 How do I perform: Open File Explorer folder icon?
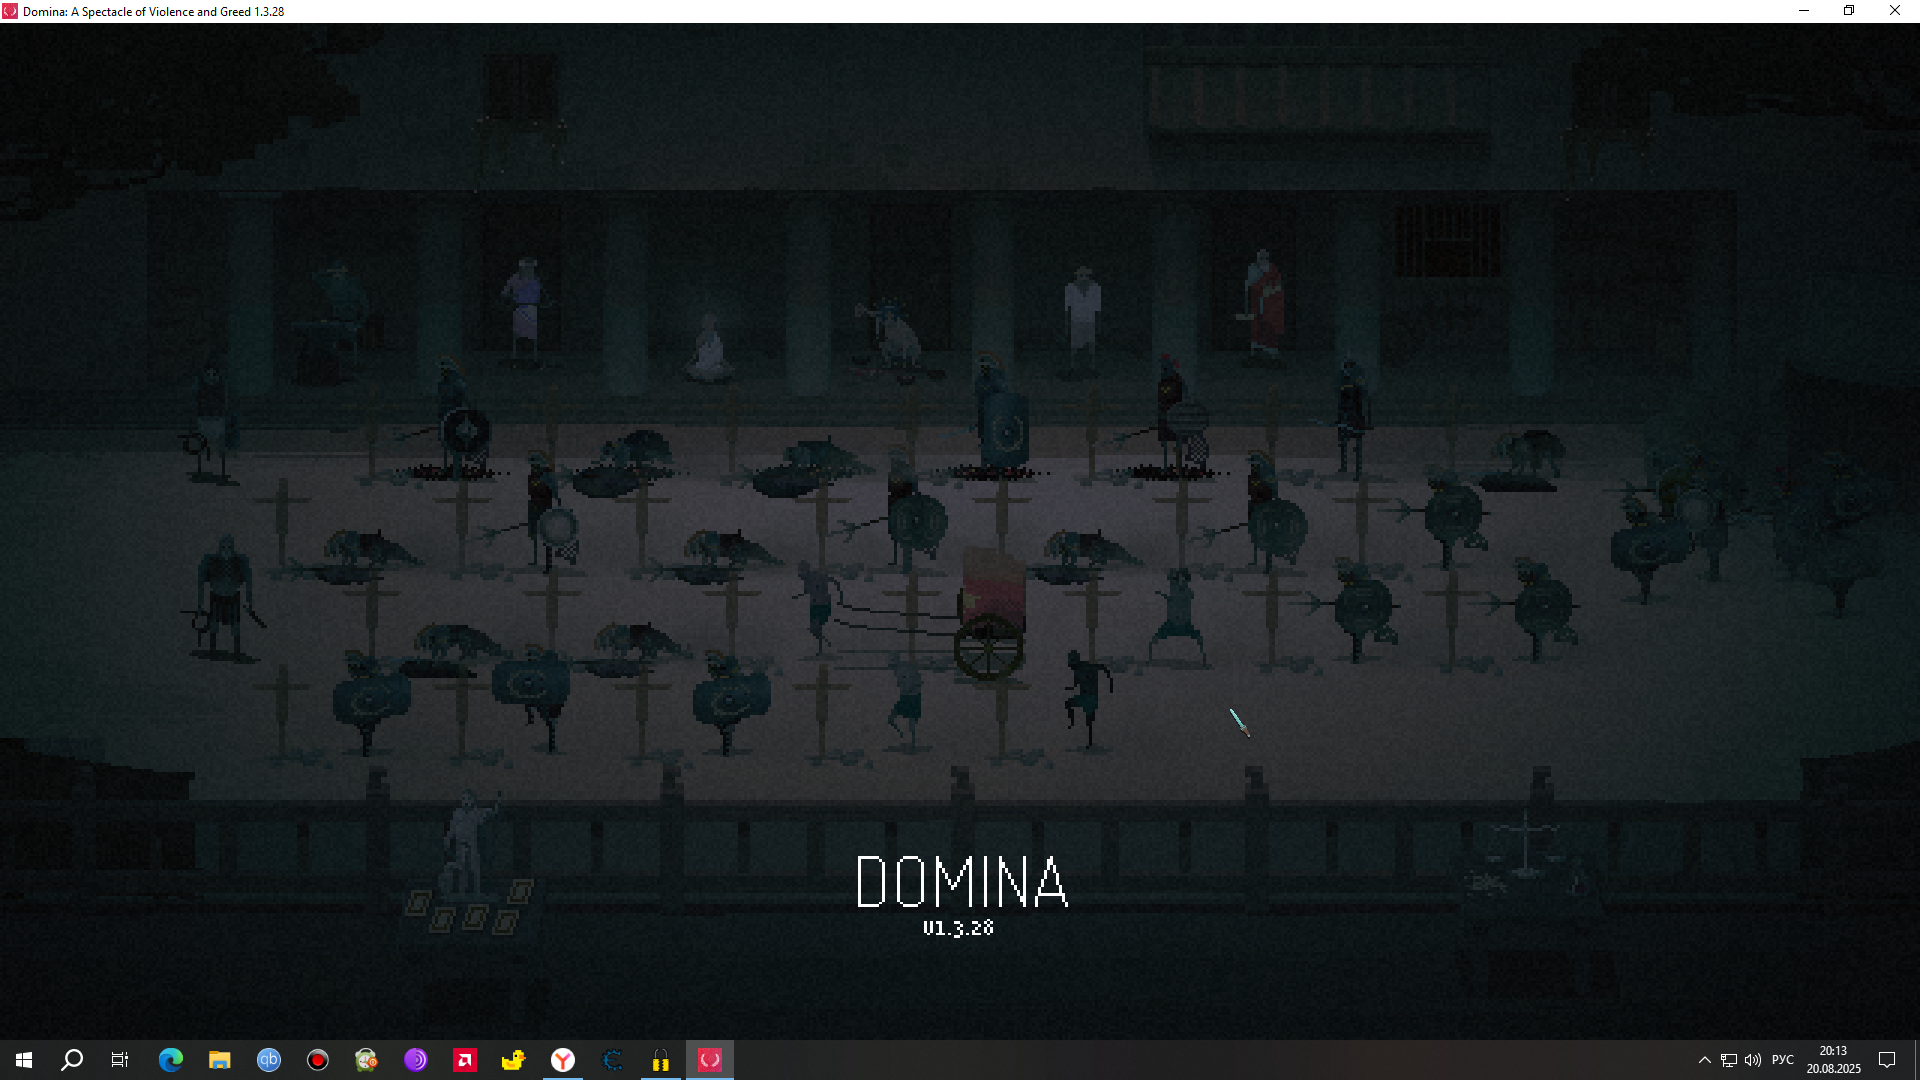point(220,1060)
